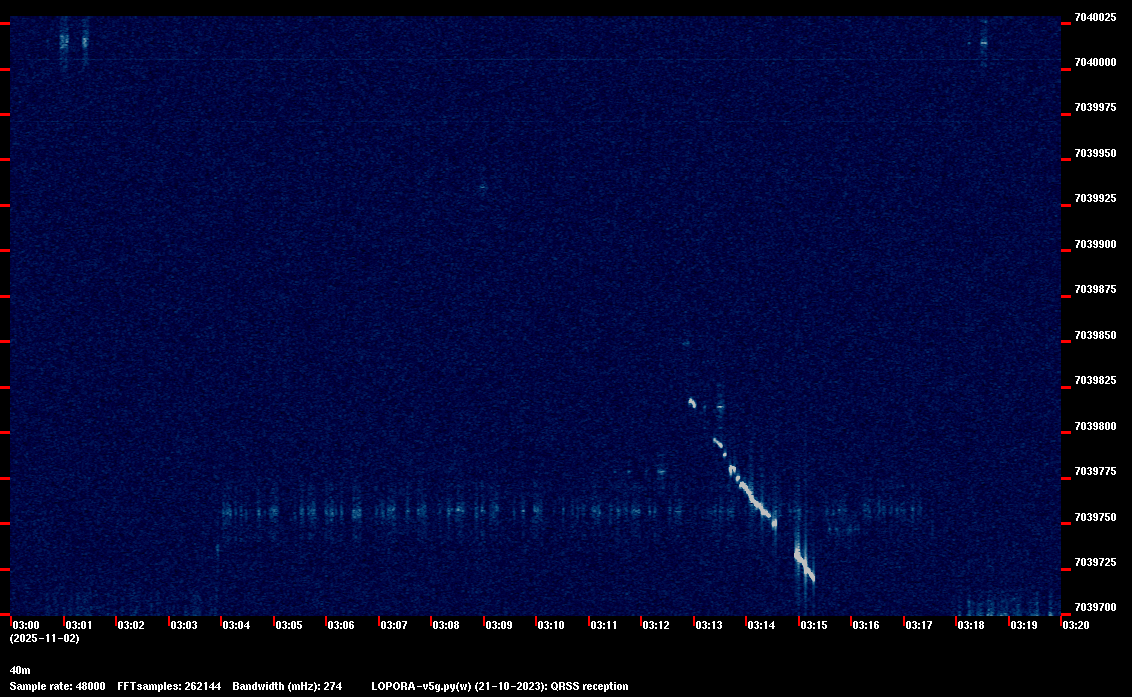Click the 03:13 time axis label
Image resolution: width=1132 pixels, height=697 pixels.
pyautogui.click(x=709, y=625)
